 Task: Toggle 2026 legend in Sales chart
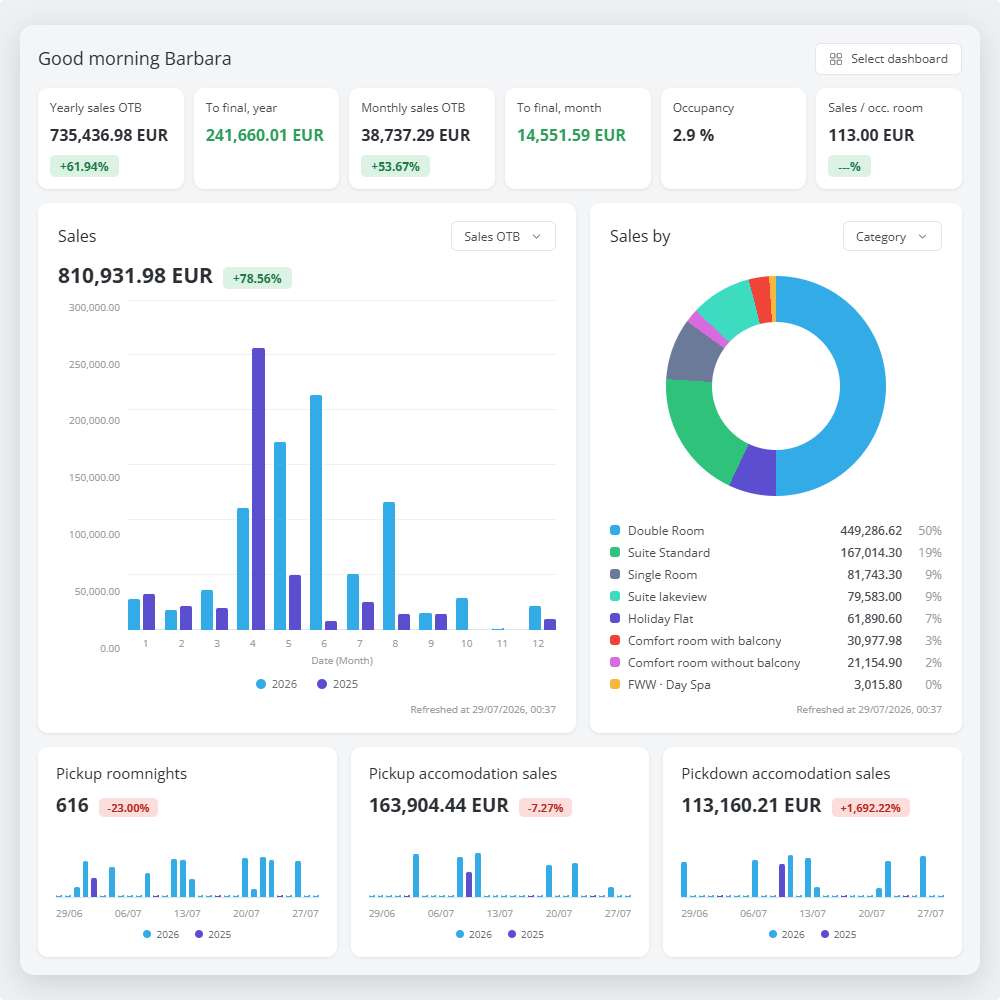[x=276, y=684]
